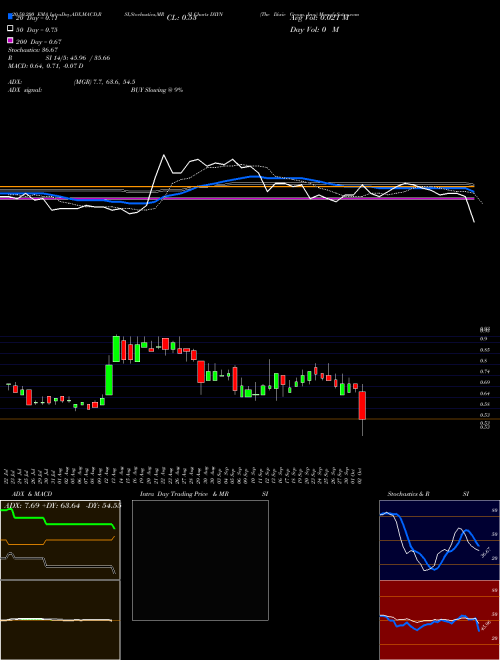The height and width of the screenshot is (660, 500).
Task: Click the 'Stochastics & R' panel title
Action: (408, 494)
